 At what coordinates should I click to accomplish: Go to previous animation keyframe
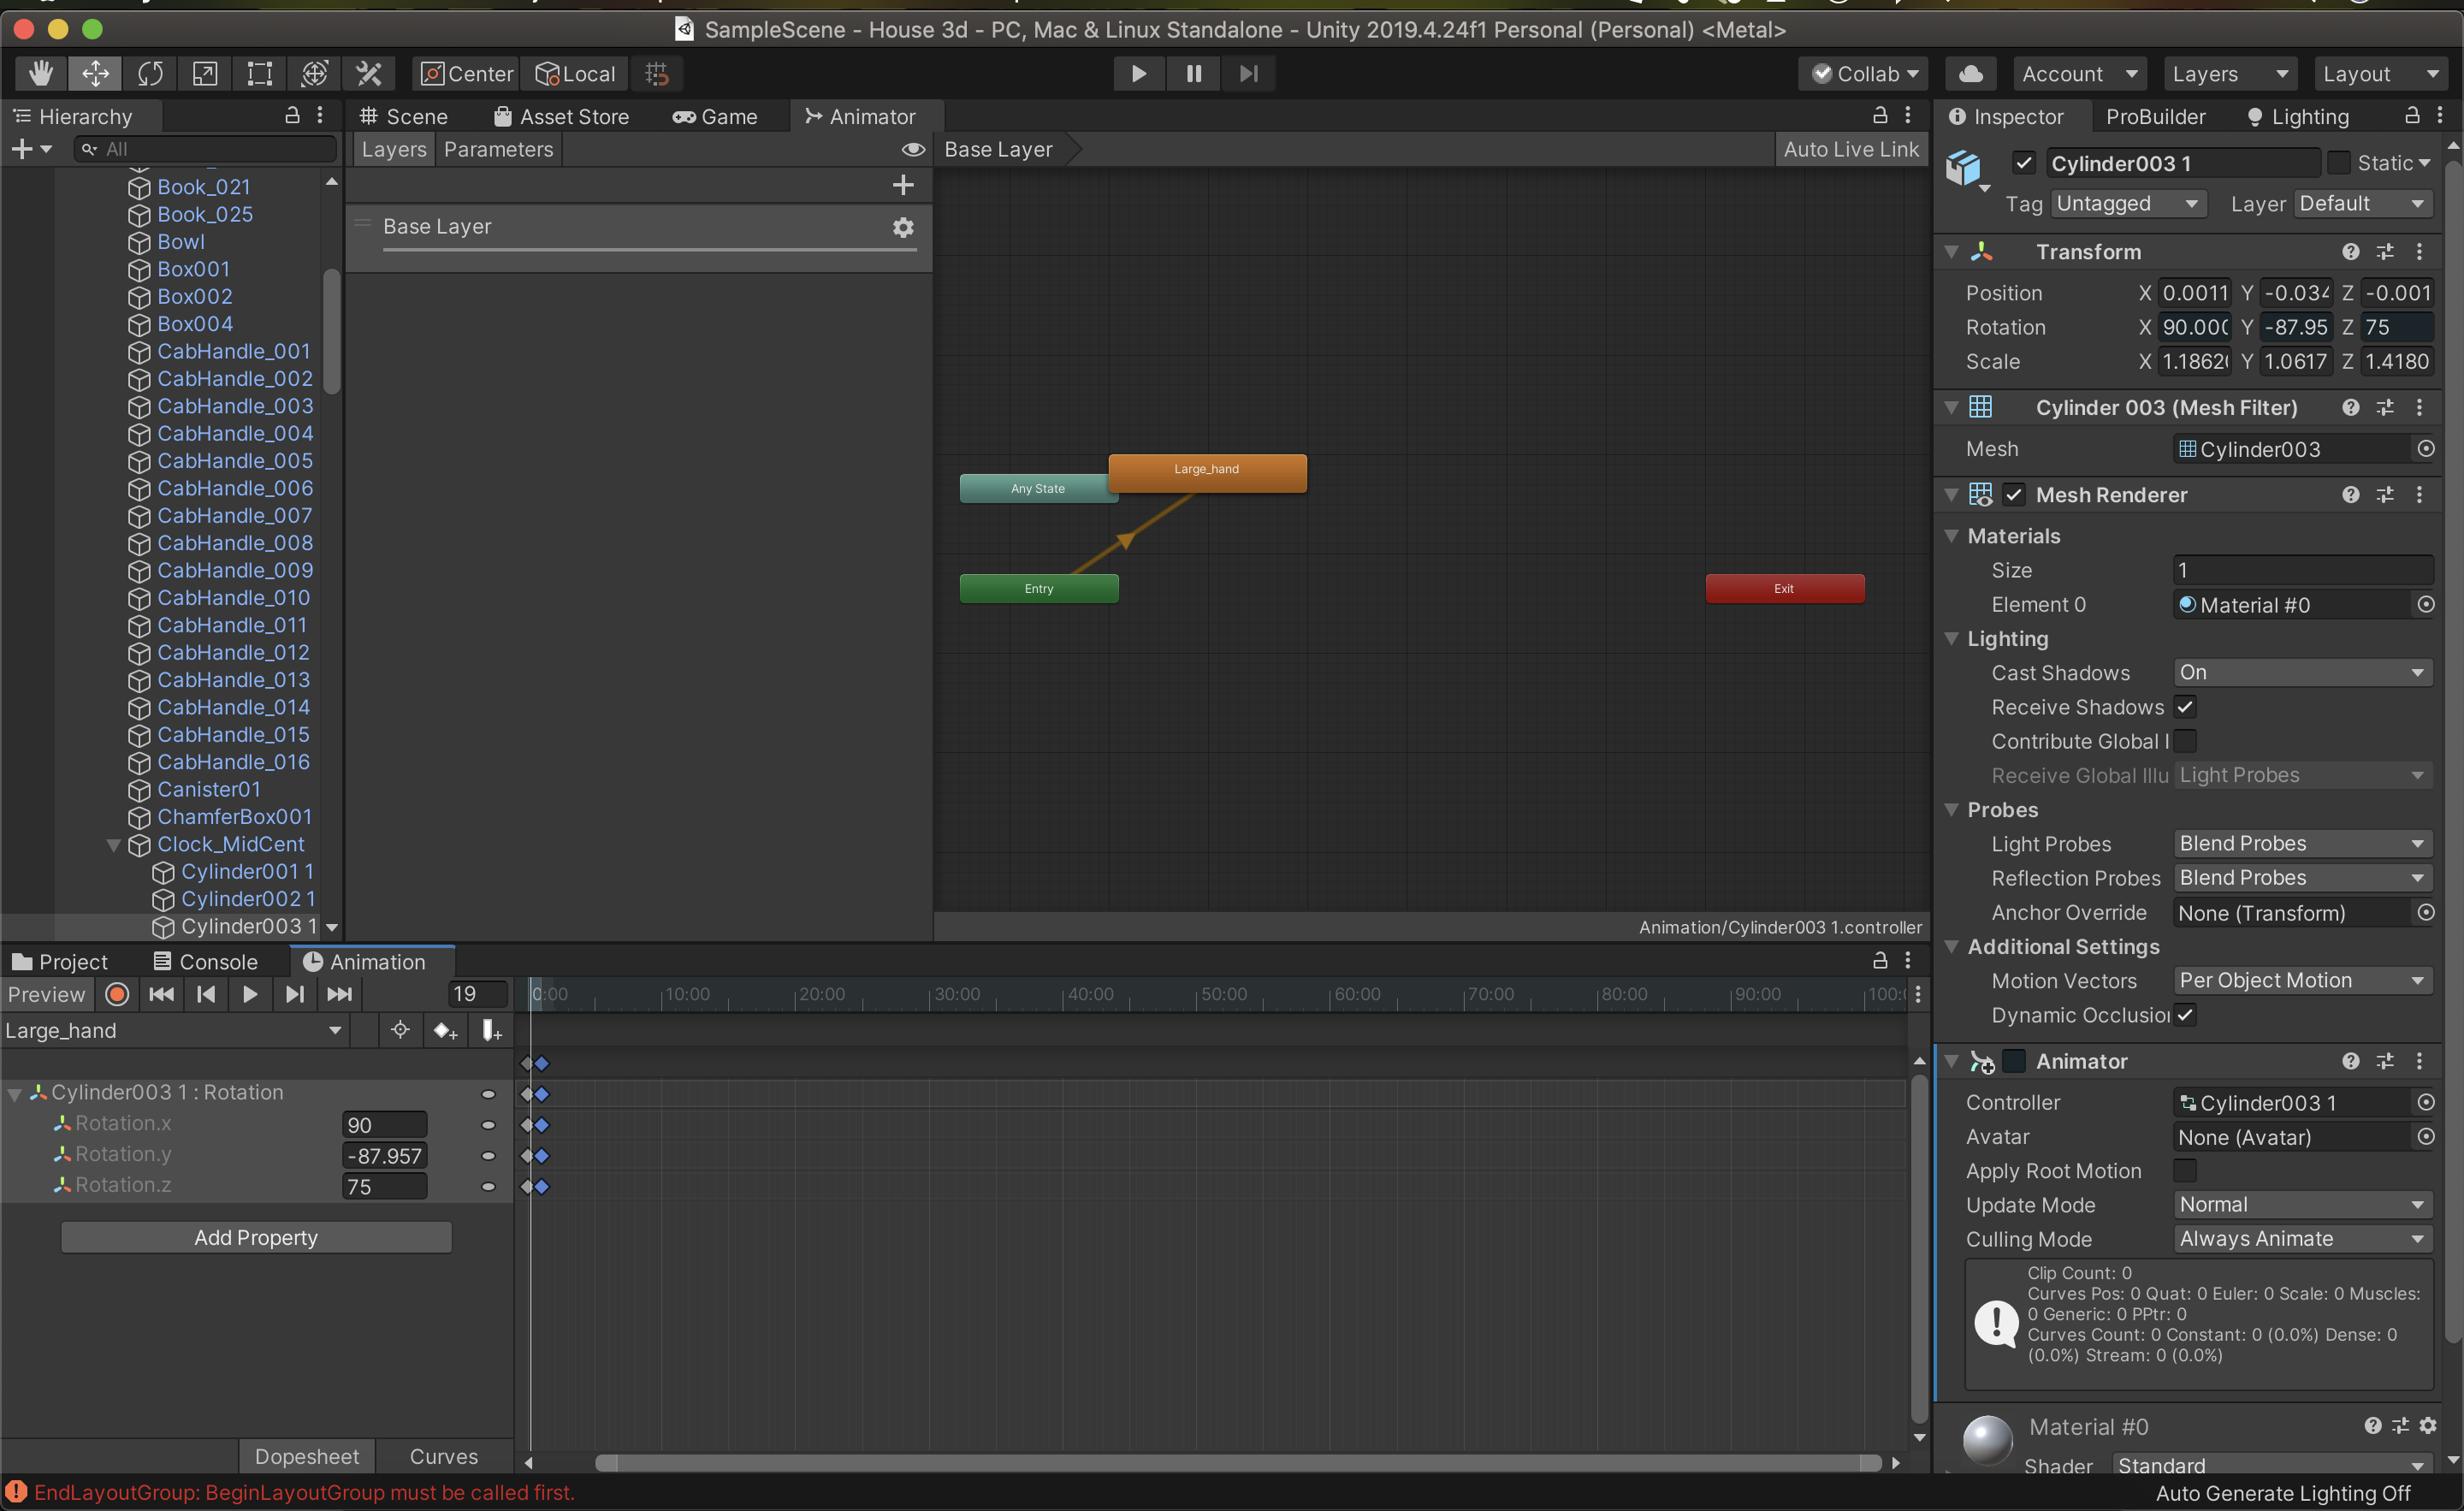(206, 994)
